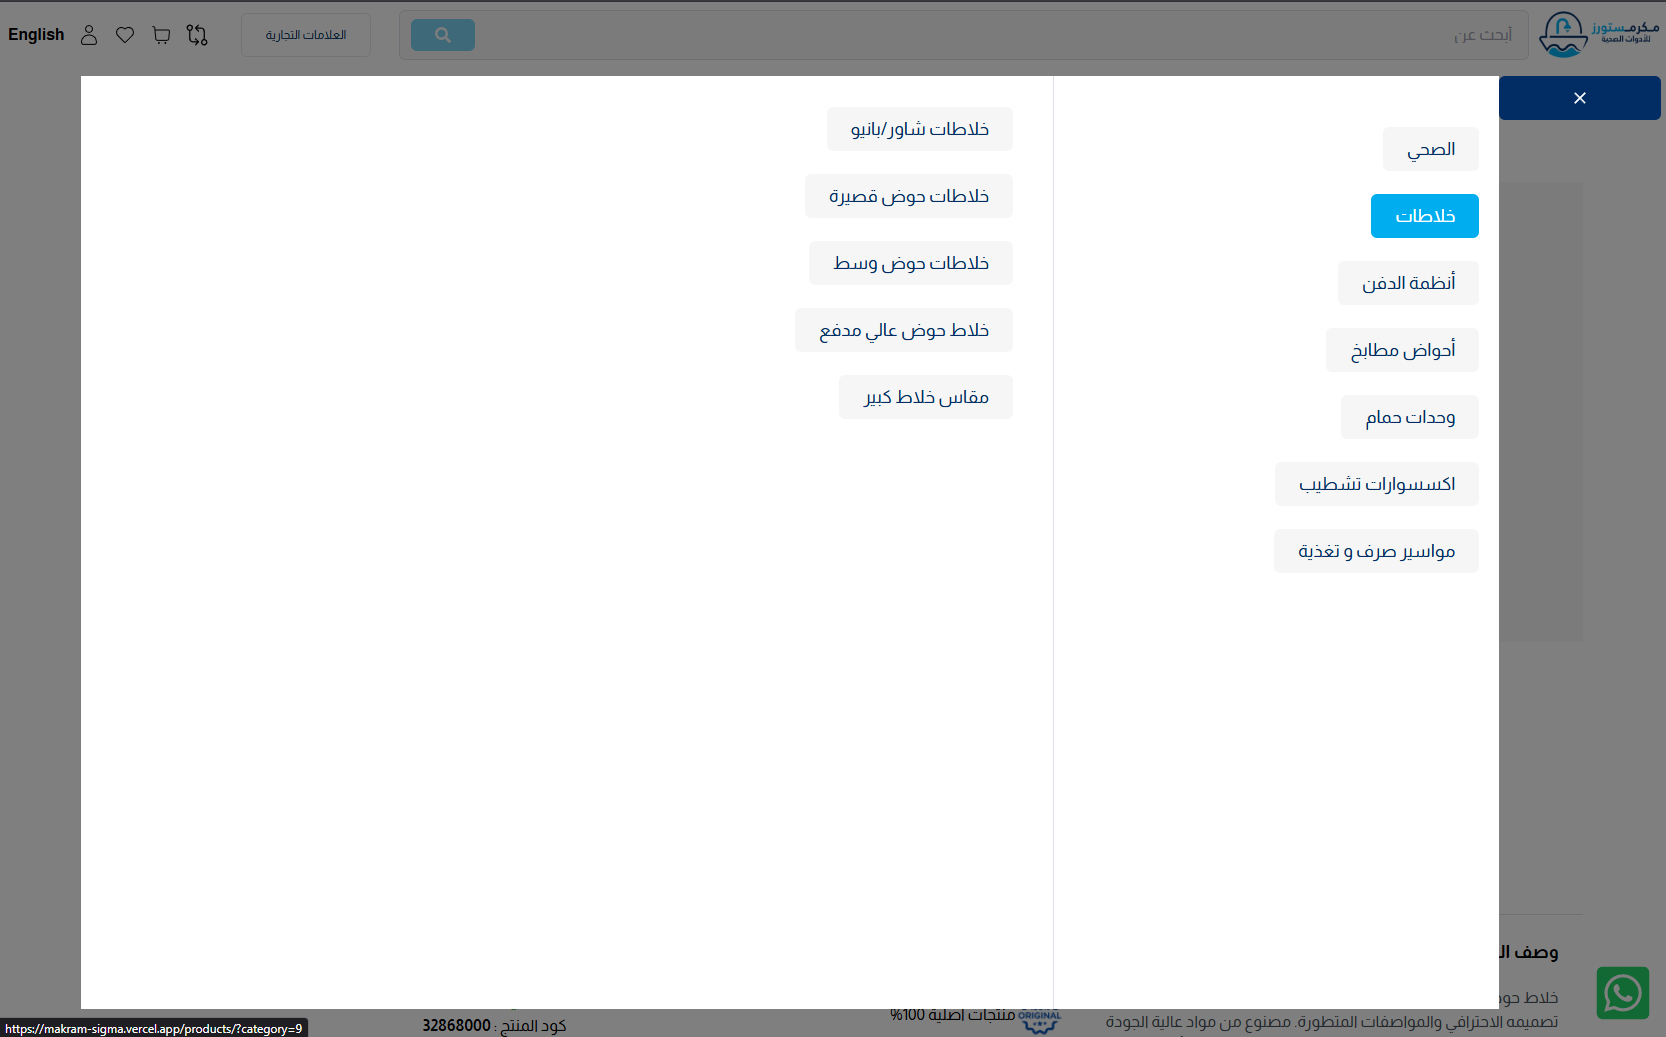
Task: Click the Makram Stores logo
Action: [1598, 35]
